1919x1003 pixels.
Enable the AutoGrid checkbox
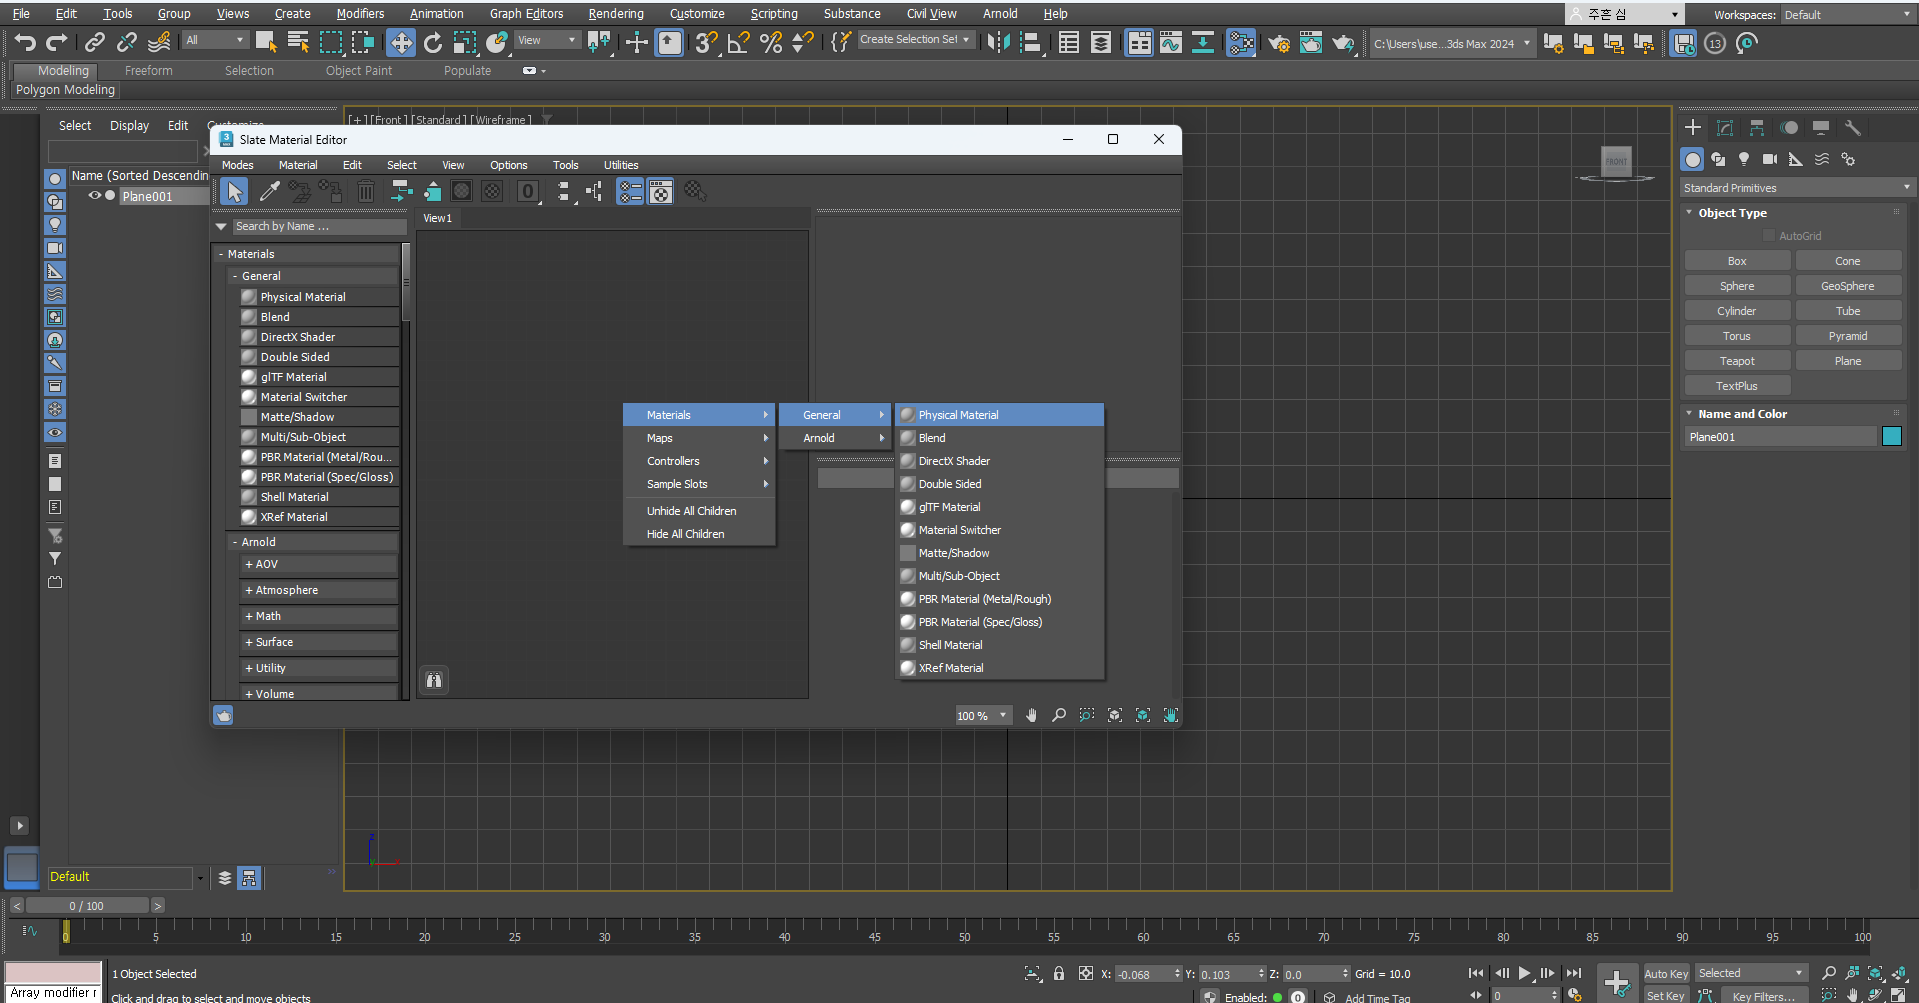1769,236
